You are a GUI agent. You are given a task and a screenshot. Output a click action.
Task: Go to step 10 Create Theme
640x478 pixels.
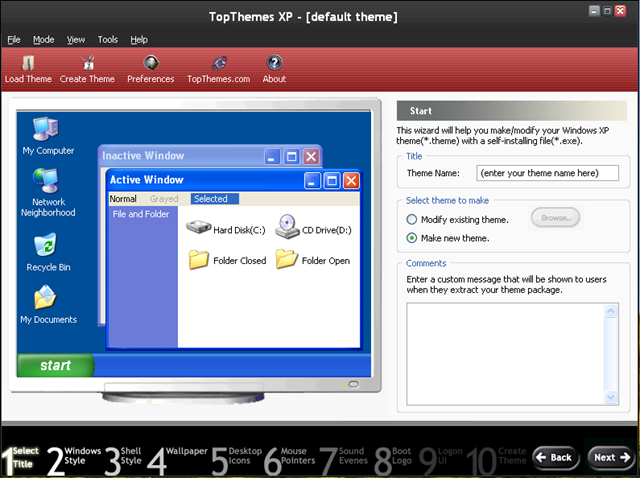click(x=496, y=460)
